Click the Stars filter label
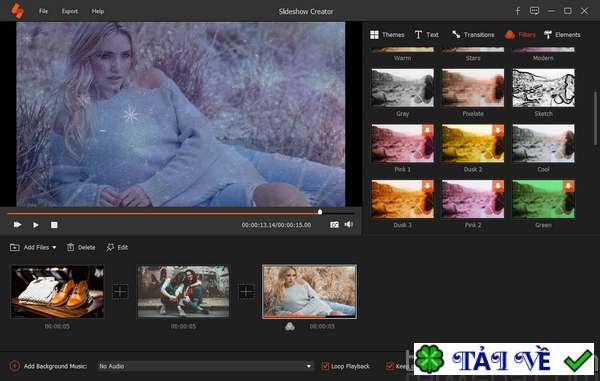The height and width of the screenshot is (381, 600). pyautogui.click(x=473, y=58)
